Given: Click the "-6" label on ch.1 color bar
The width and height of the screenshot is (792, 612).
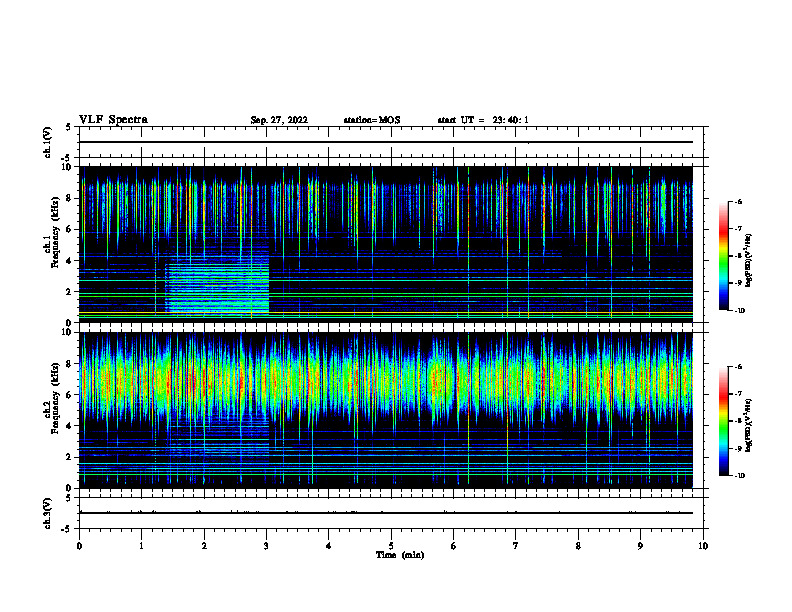Looking at the screenshot, I should click(738, 202).
